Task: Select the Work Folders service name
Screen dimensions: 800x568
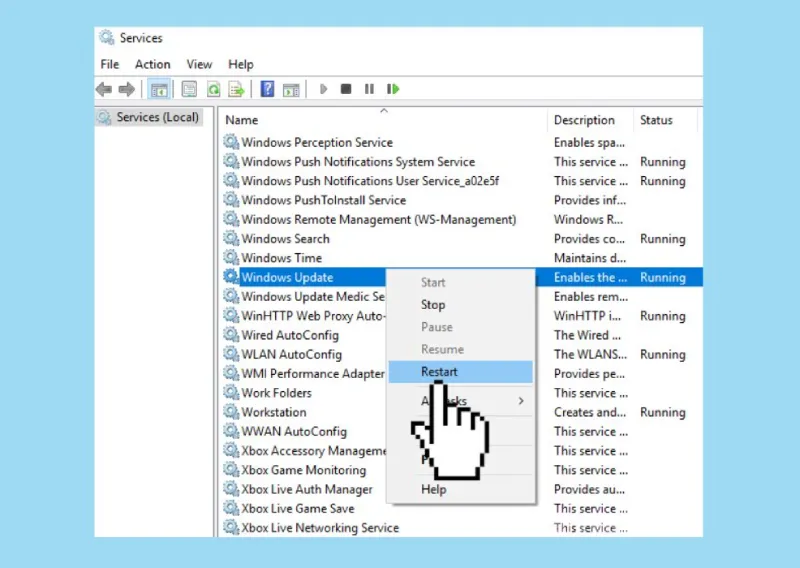Action: [276, 393]
